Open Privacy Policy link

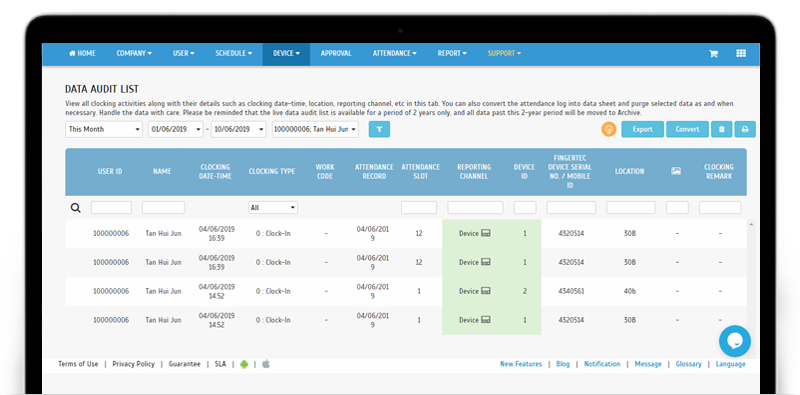coord(134,364)
